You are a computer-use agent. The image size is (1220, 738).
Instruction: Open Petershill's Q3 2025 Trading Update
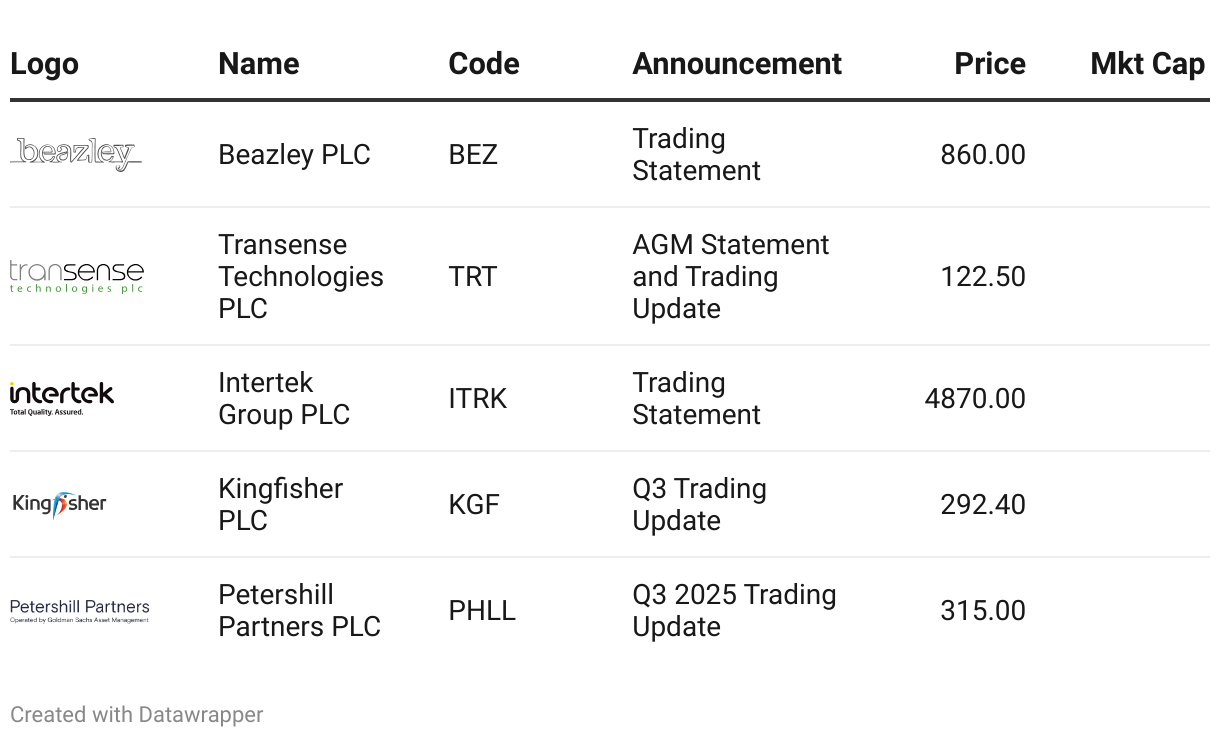click(x=734, y=610)
